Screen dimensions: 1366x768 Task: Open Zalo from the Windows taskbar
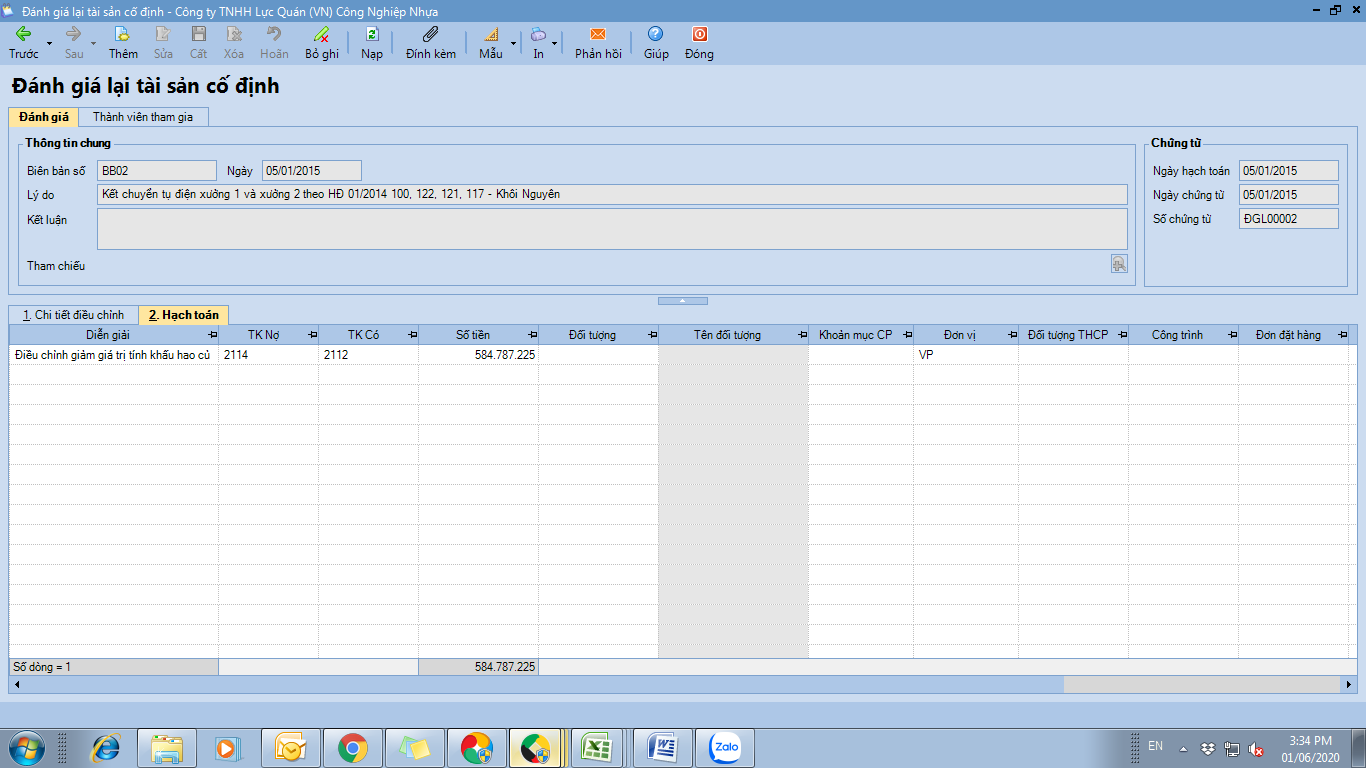click(x=724, y=748)
